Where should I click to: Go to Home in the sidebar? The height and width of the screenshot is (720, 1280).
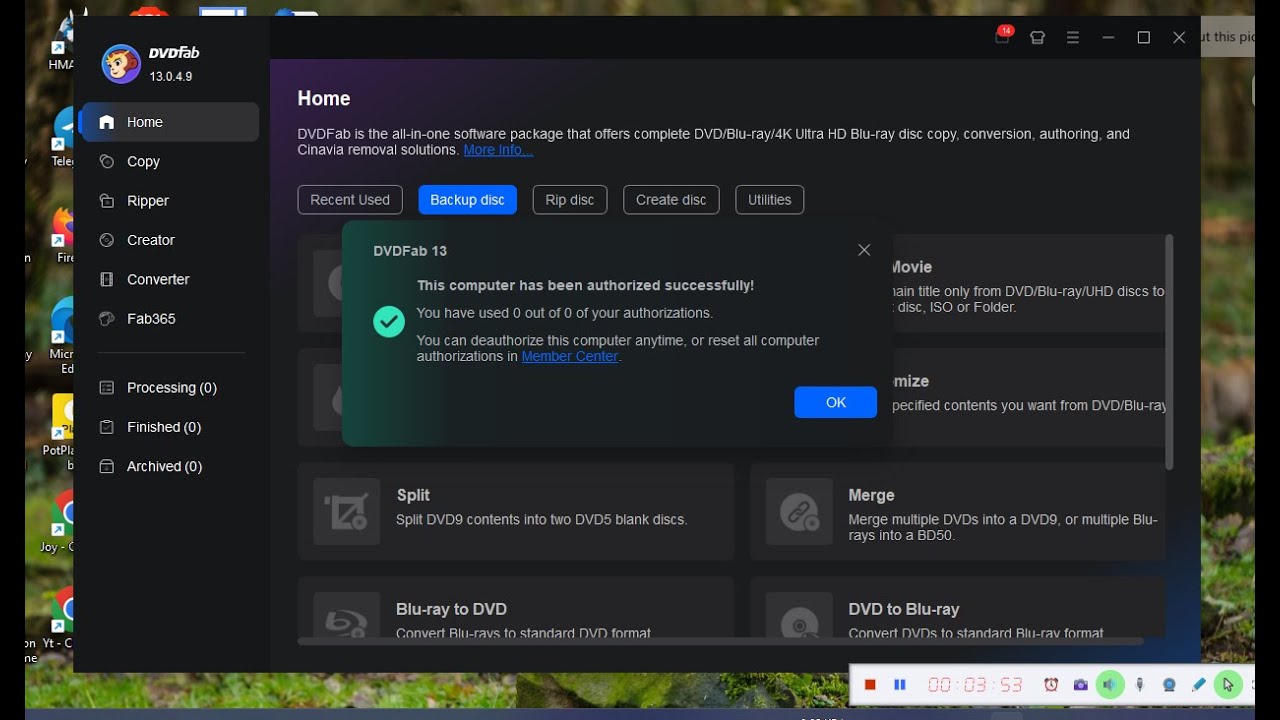pos(169,122)
